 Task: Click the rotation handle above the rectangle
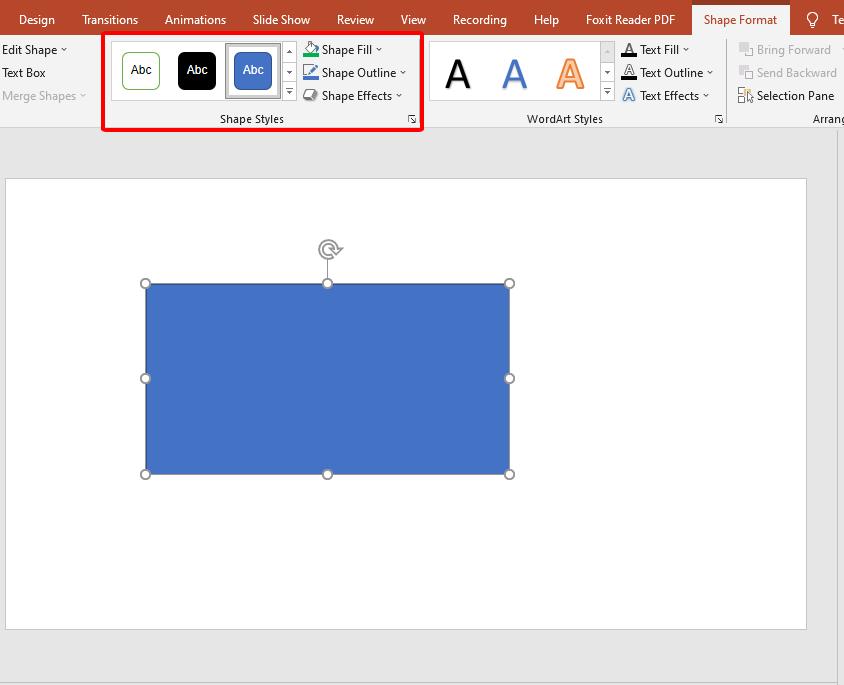[329, 250]
